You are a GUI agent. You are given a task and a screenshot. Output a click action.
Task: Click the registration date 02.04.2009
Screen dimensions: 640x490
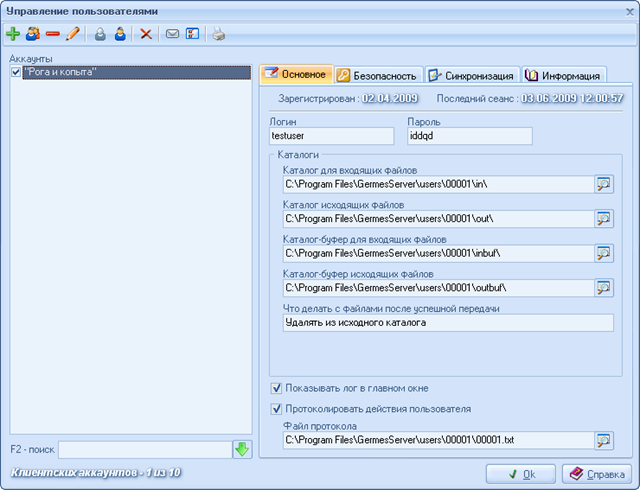coord(390,98)
